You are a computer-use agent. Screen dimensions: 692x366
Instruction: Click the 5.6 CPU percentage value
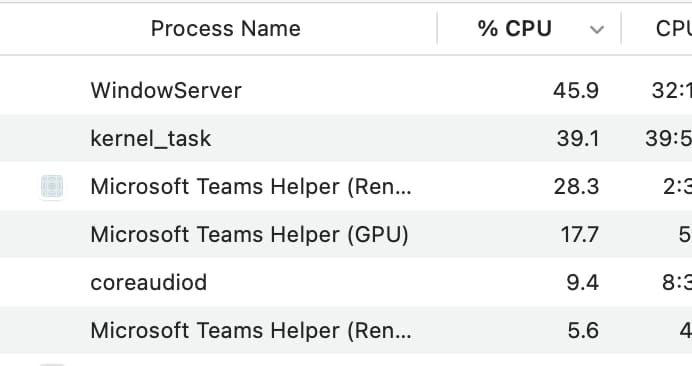click(583, 330)
